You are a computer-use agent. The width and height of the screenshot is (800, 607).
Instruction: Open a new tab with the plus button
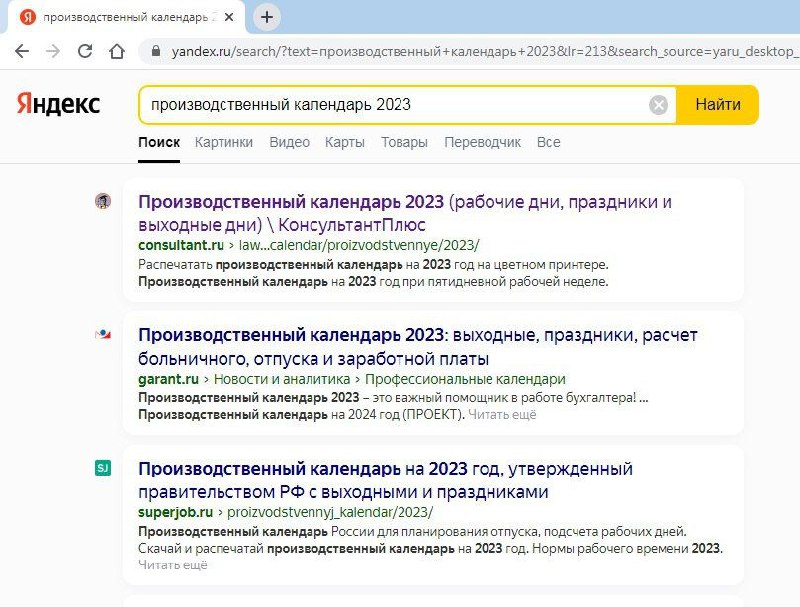pyautogui.click(x=267, y=17)
